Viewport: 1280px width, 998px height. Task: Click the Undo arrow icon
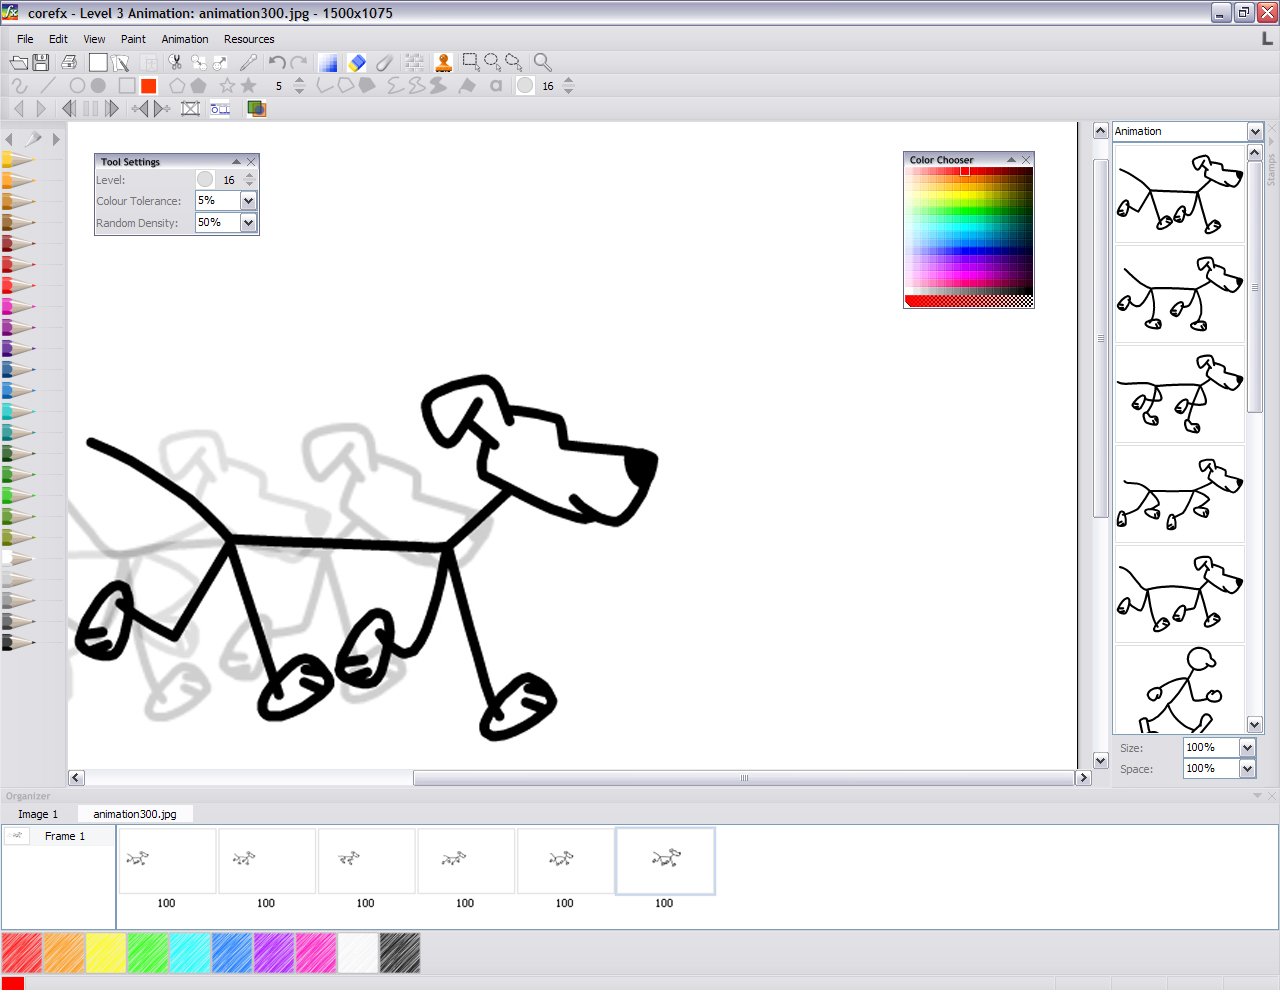[x=277, y=62]
